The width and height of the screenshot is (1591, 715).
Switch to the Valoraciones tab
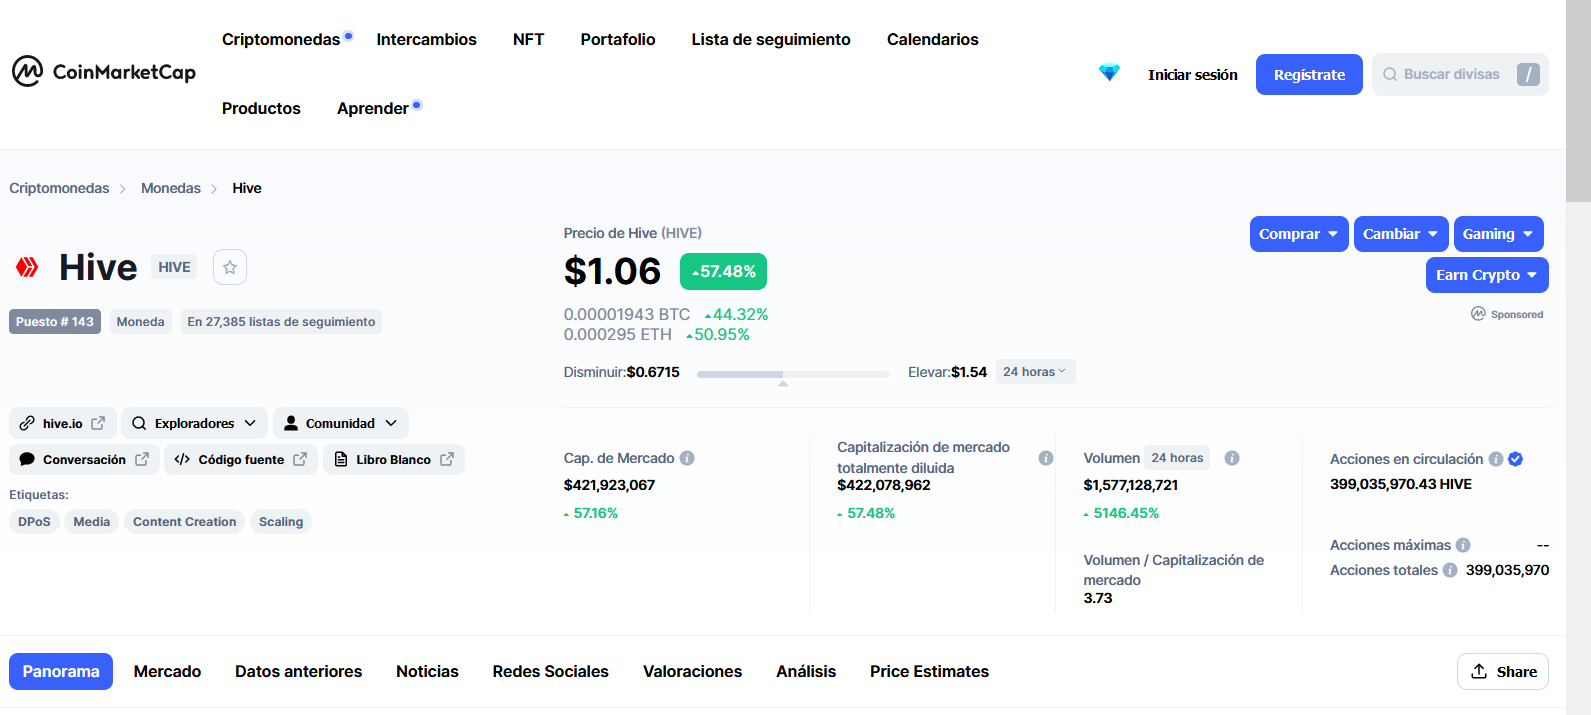[693, 672]
